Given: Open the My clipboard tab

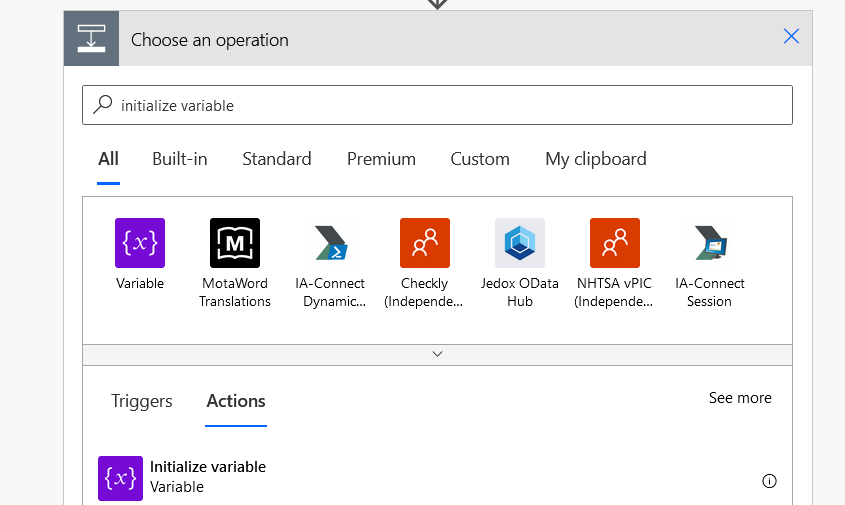Looking at the screenshot, I should click(x=596, y=159).
